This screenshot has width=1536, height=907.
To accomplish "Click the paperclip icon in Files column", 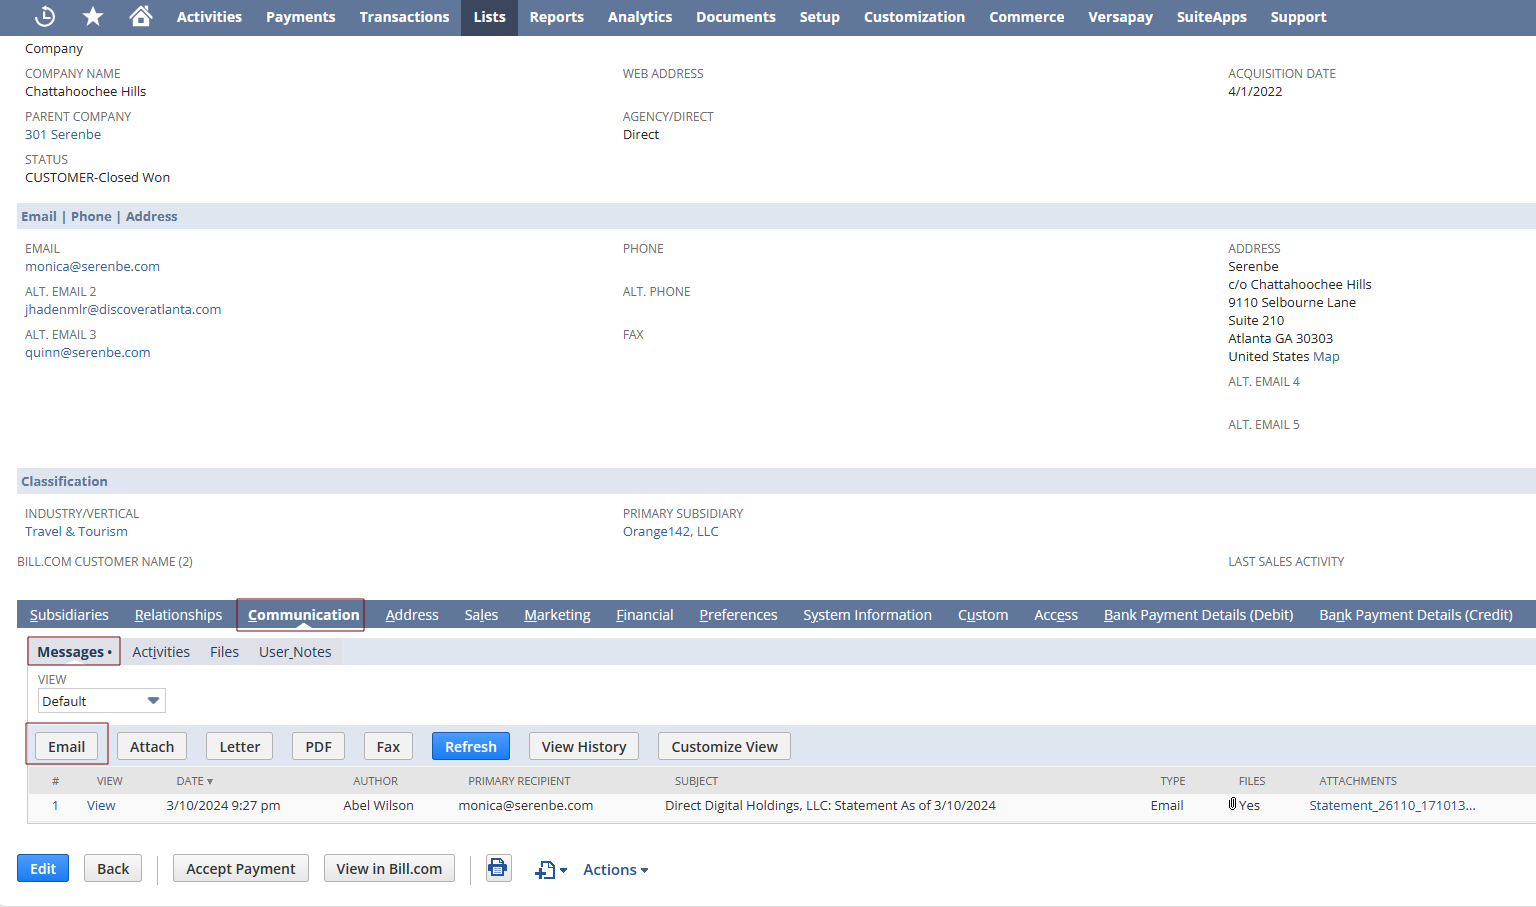I will (x=1232, y=805).
